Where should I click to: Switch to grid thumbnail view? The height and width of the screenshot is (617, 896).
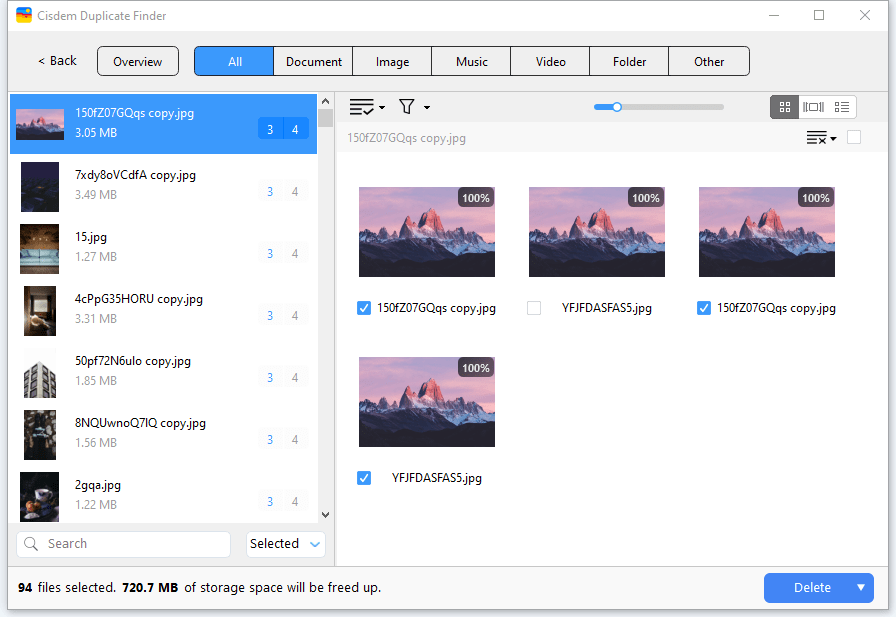pyautogui.click(x=785, y=107)
